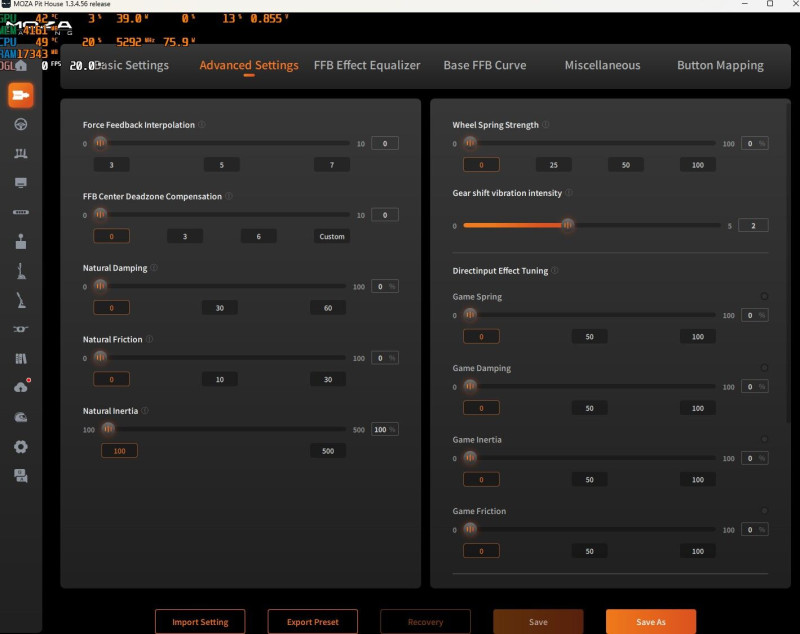The image size is (800, 634).
Task: Set Natural Inertia preset to 500
Action: [328, 450]
